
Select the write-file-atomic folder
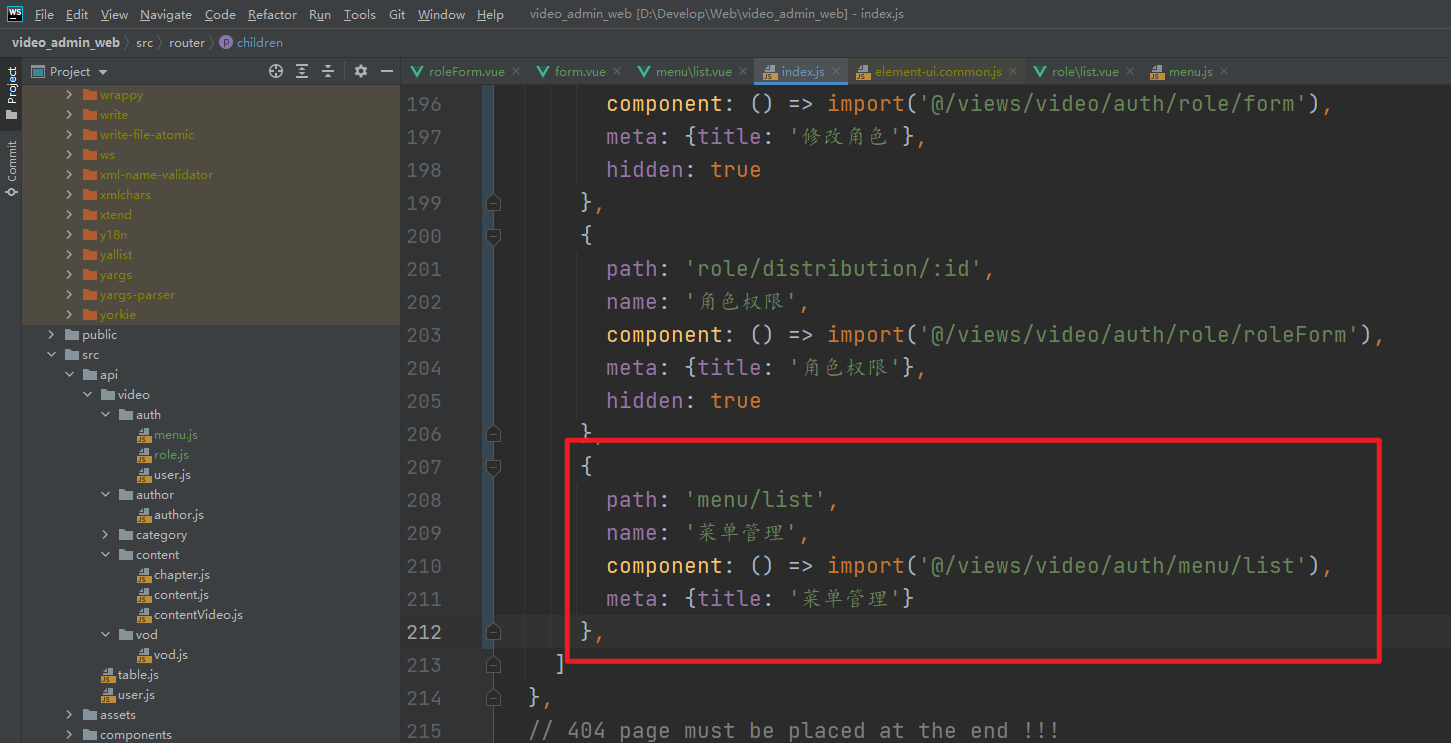147,135
